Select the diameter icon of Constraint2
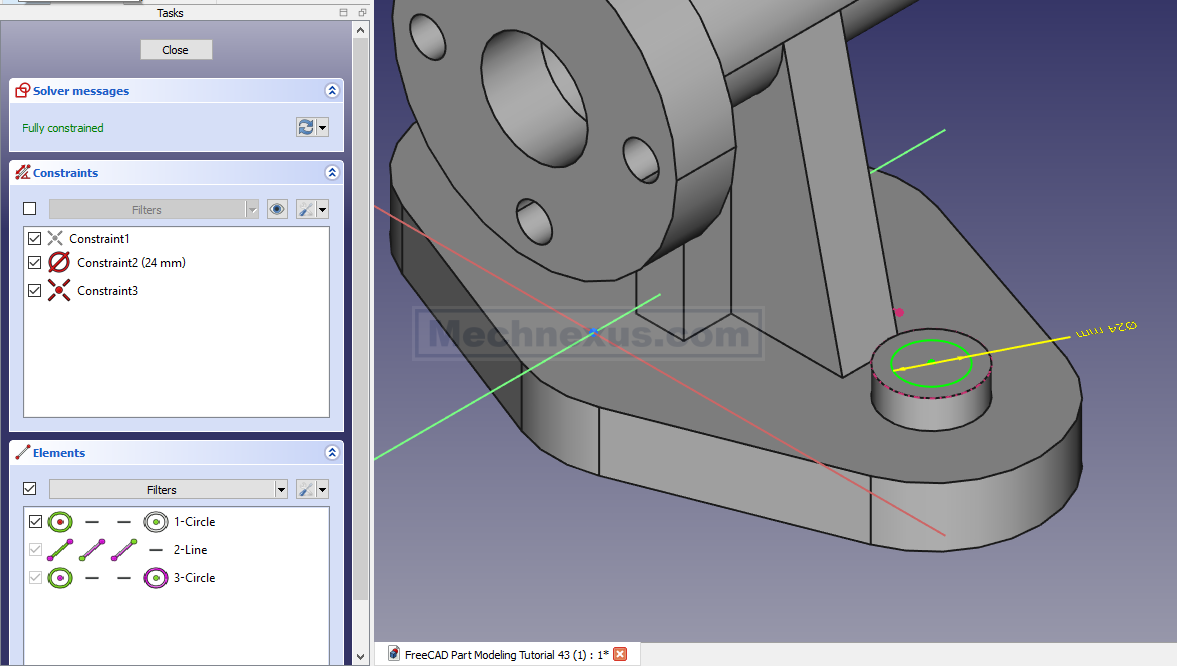The width and height of the screenshot is (1177, 666). tap(59, 263)
